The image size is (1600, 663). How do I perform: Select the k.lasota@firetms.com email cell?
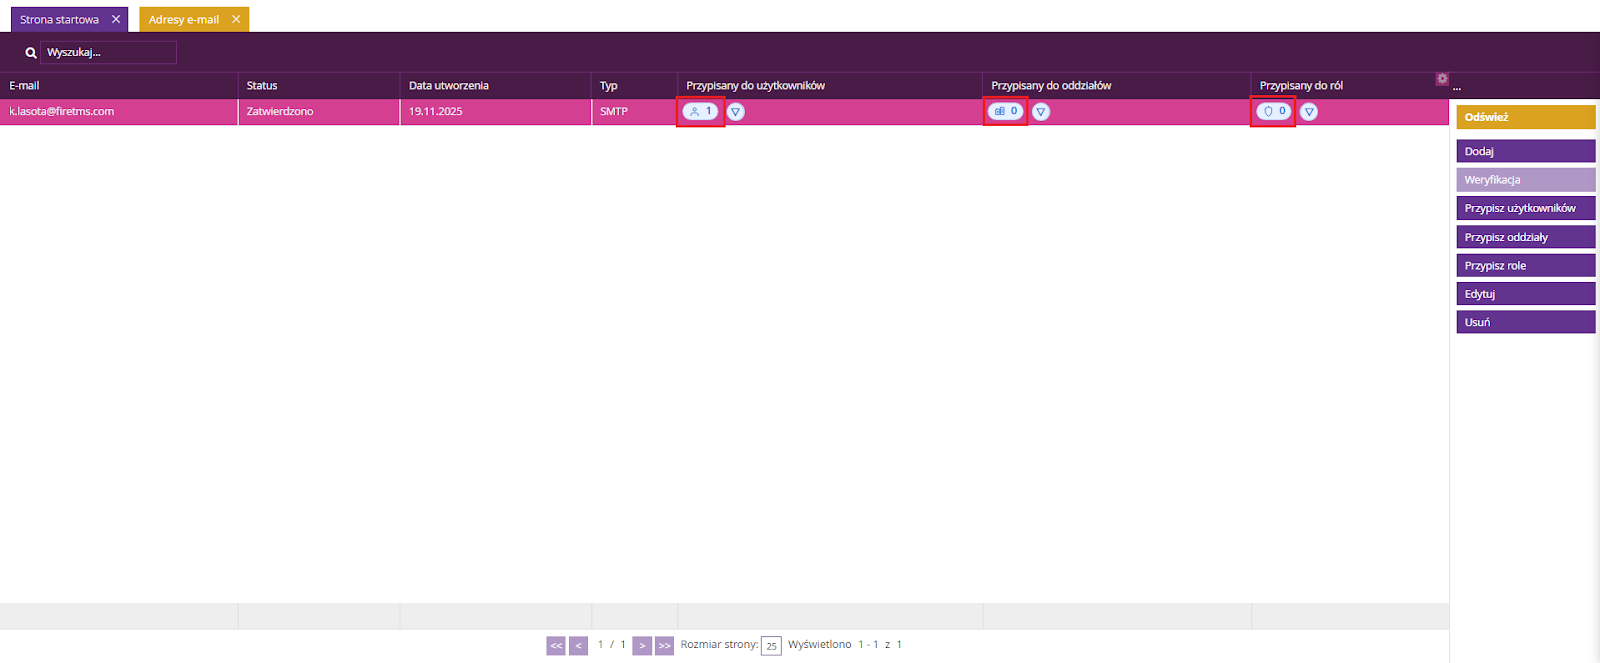tap(119, 111)
